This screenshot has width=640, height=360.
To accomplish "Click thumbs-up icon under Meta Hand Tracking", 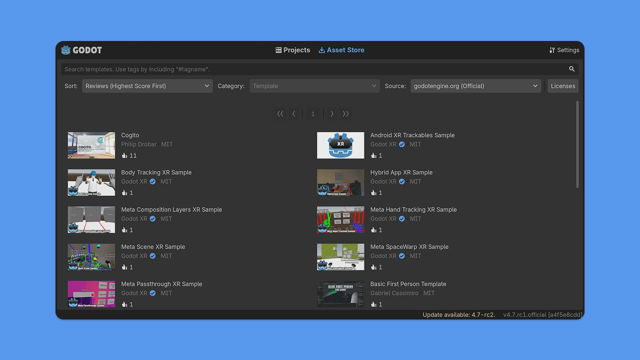I will point(373,230).
